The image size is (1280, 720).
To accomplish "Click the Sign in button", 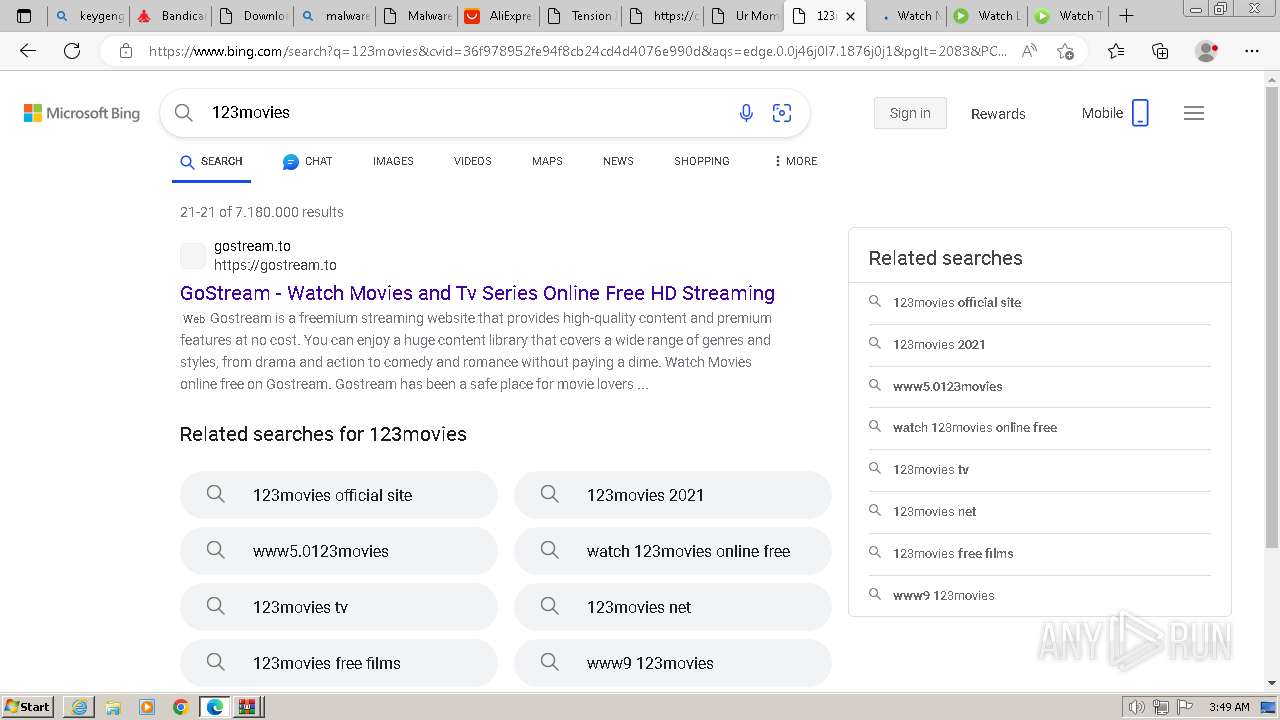I will click(x=910, y=113).
